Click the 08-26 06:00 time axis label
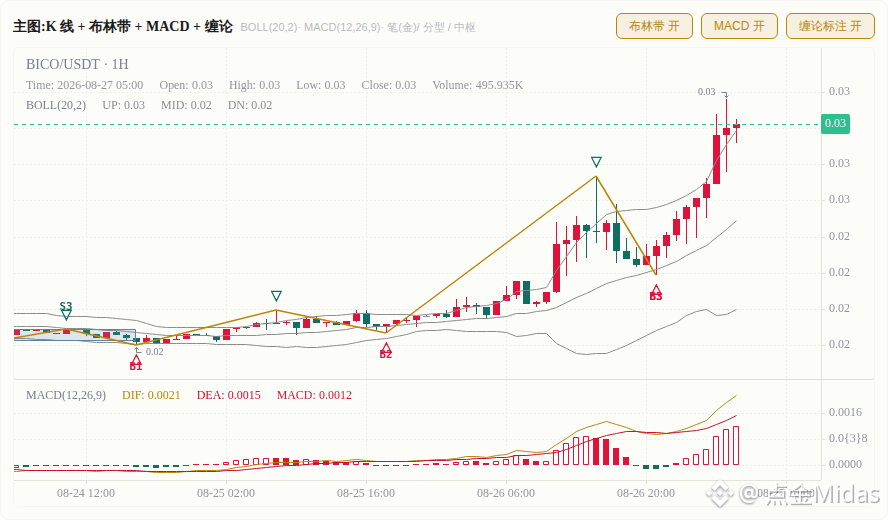 pos(506,493)
